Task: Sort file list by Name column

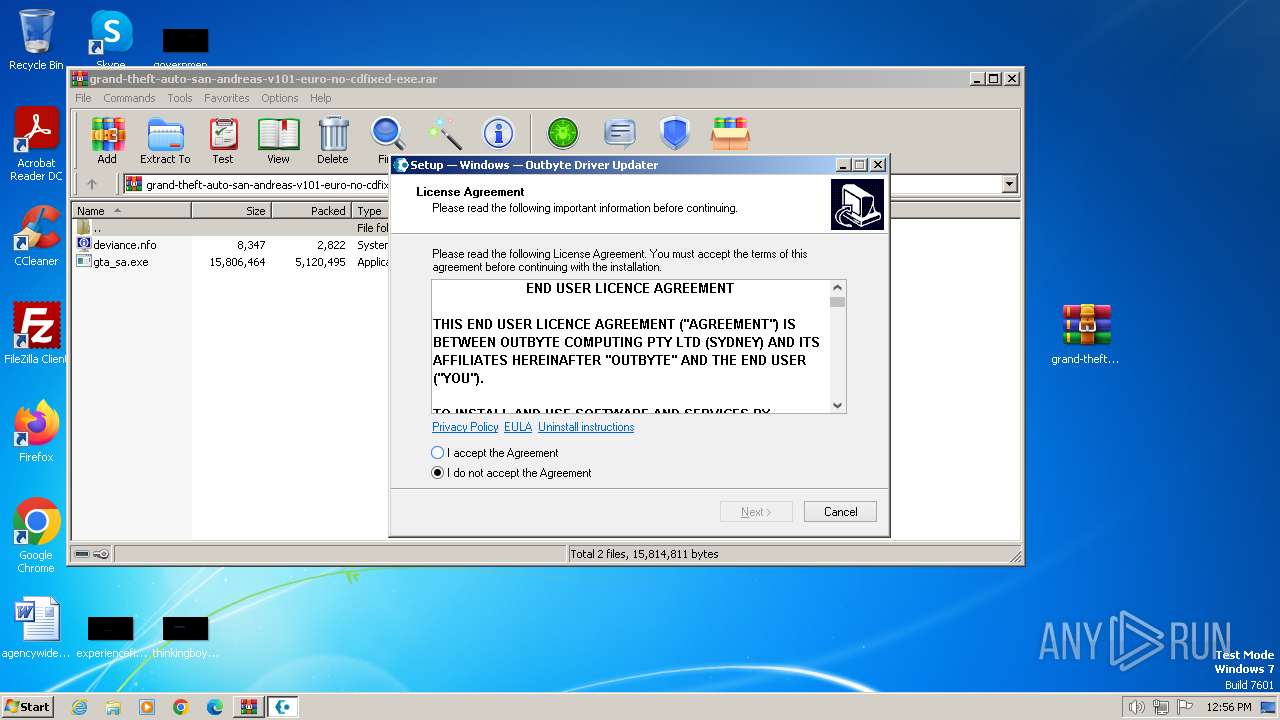Action: [132, 211]
